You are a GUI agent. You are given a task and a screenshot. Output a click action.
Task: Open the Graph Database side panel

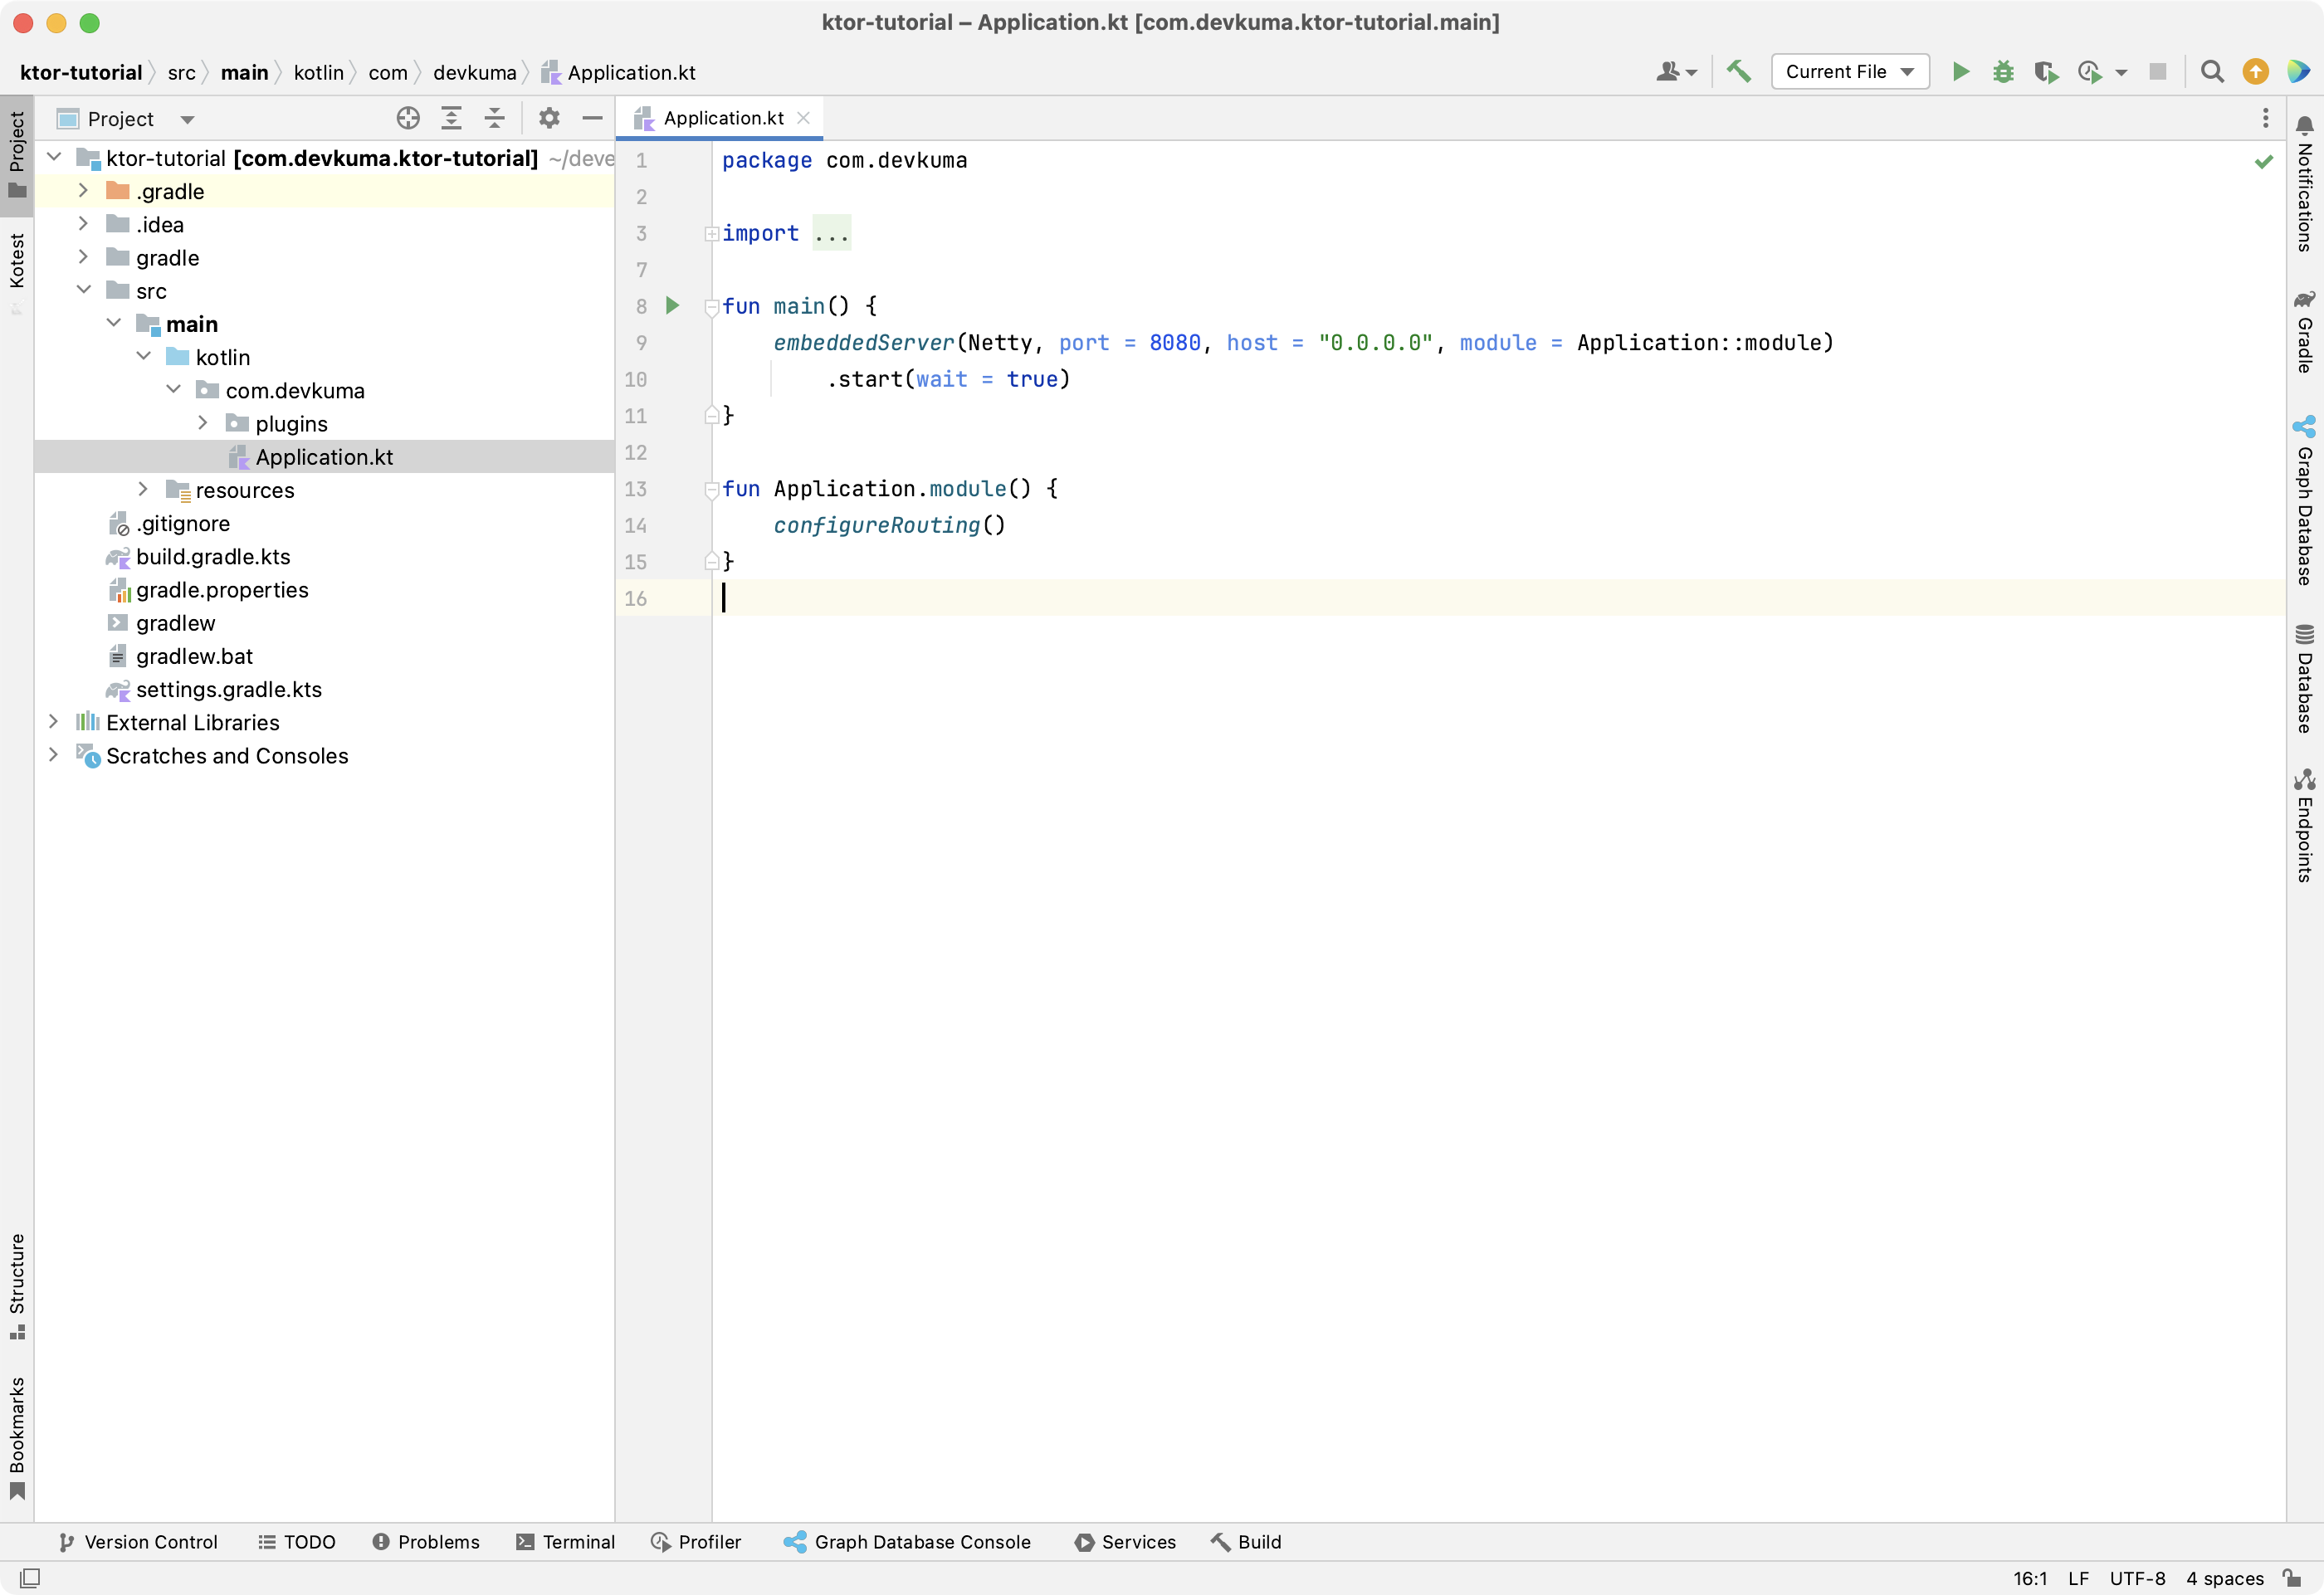[2305, 501]
